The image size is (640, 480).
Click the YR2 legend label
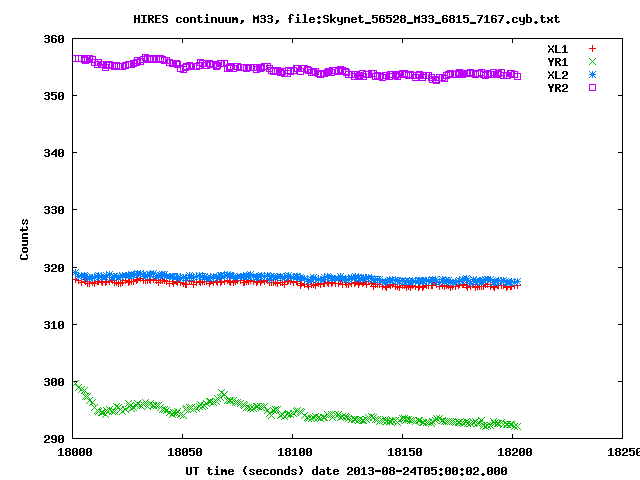tap(558, 88)
